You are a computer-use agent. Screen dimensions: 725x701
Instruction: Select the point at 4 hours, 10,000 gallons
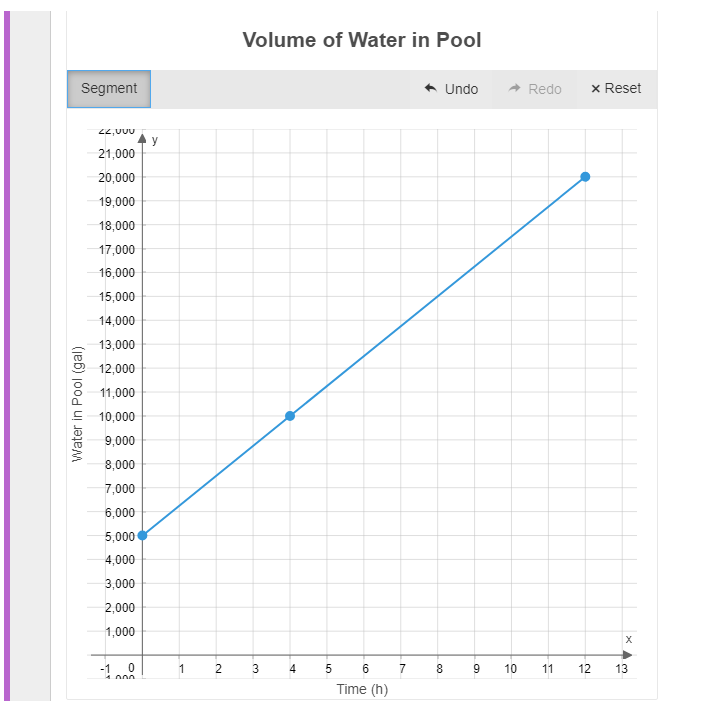click(290, 416)
